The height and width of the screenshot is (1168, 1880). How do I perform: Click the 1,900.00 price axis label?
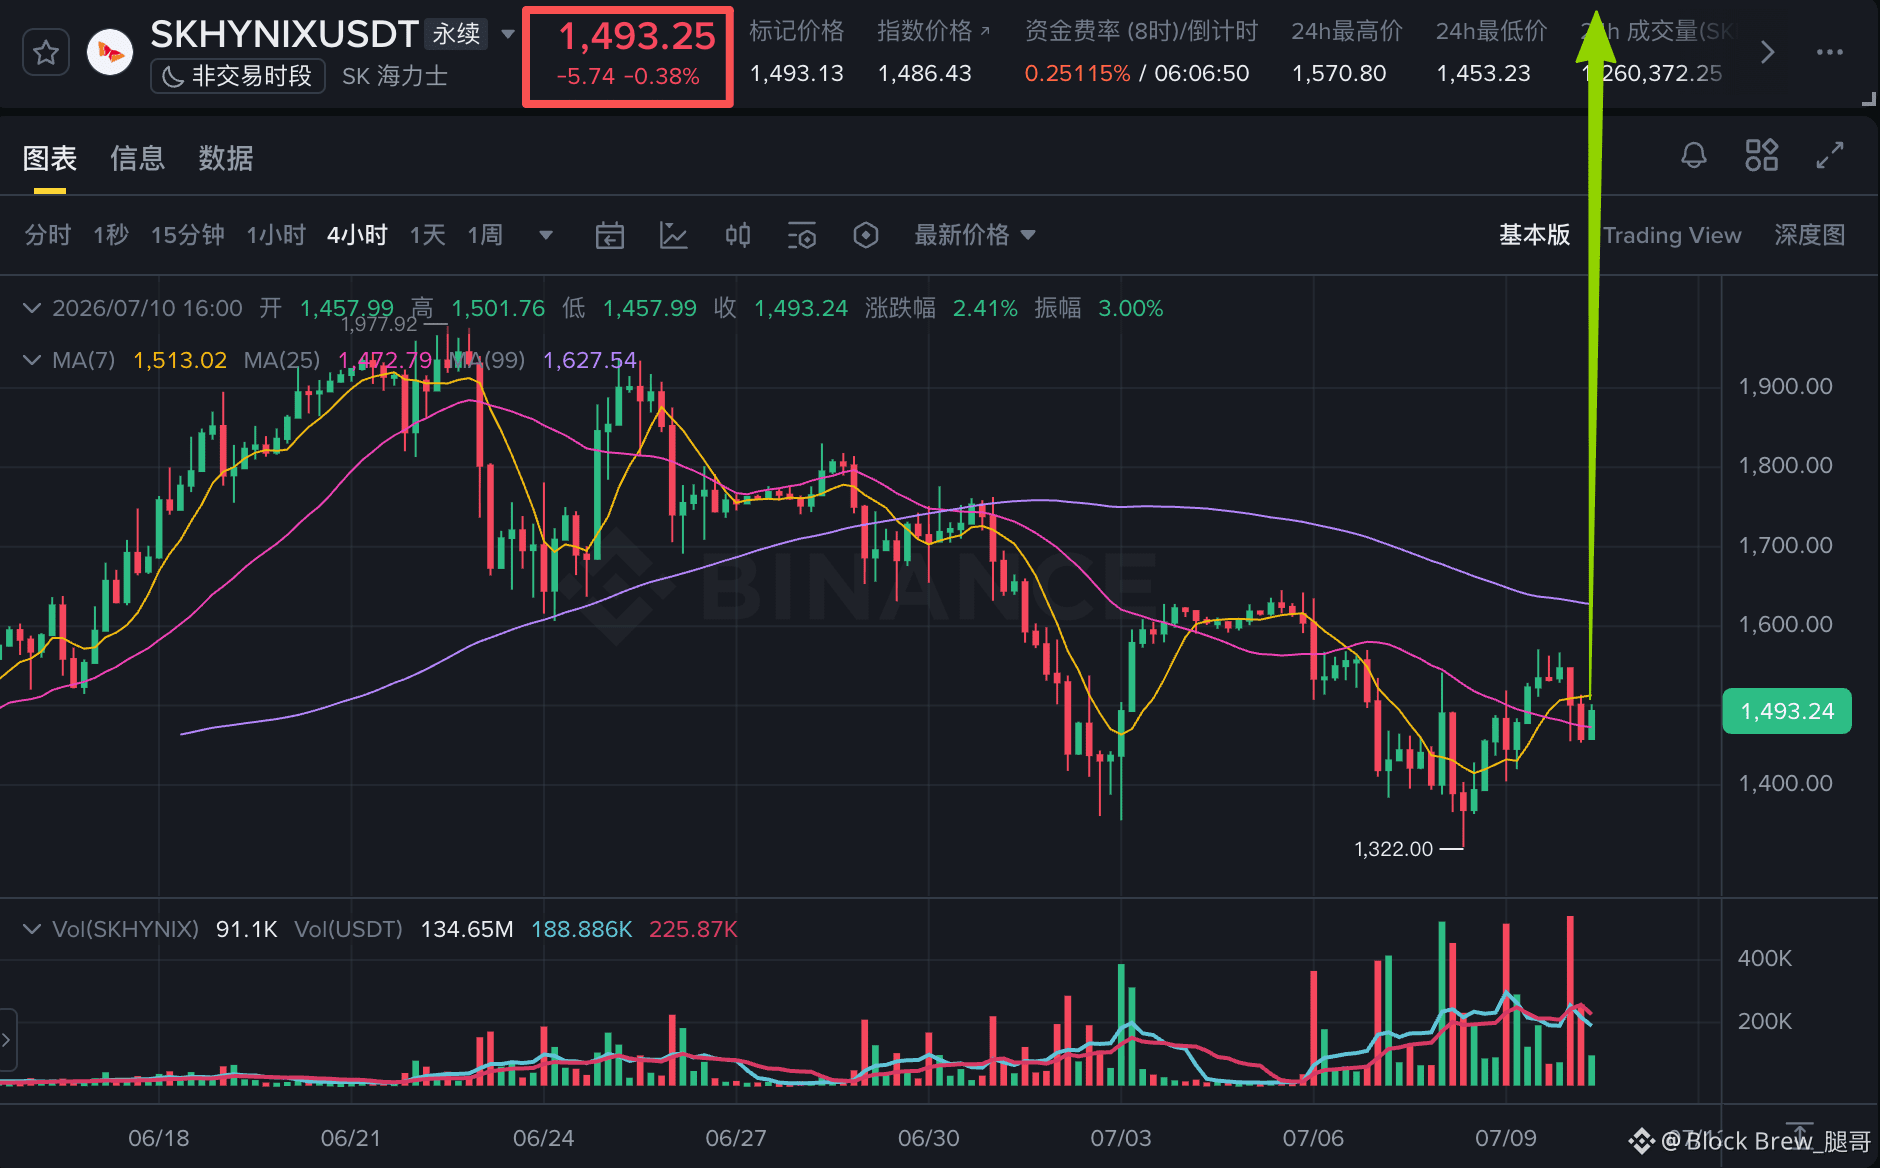point(1786,386)
